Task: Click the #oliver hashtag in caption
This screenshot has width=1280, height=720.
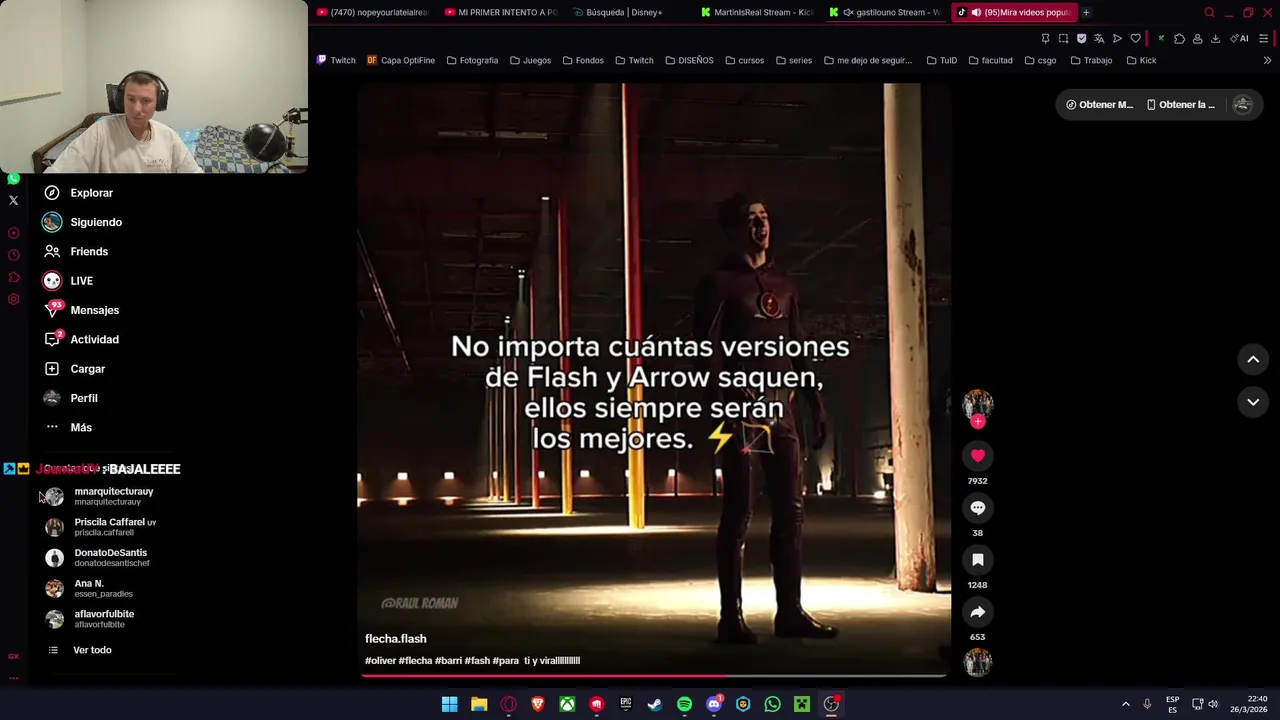Action: point(380,661)
